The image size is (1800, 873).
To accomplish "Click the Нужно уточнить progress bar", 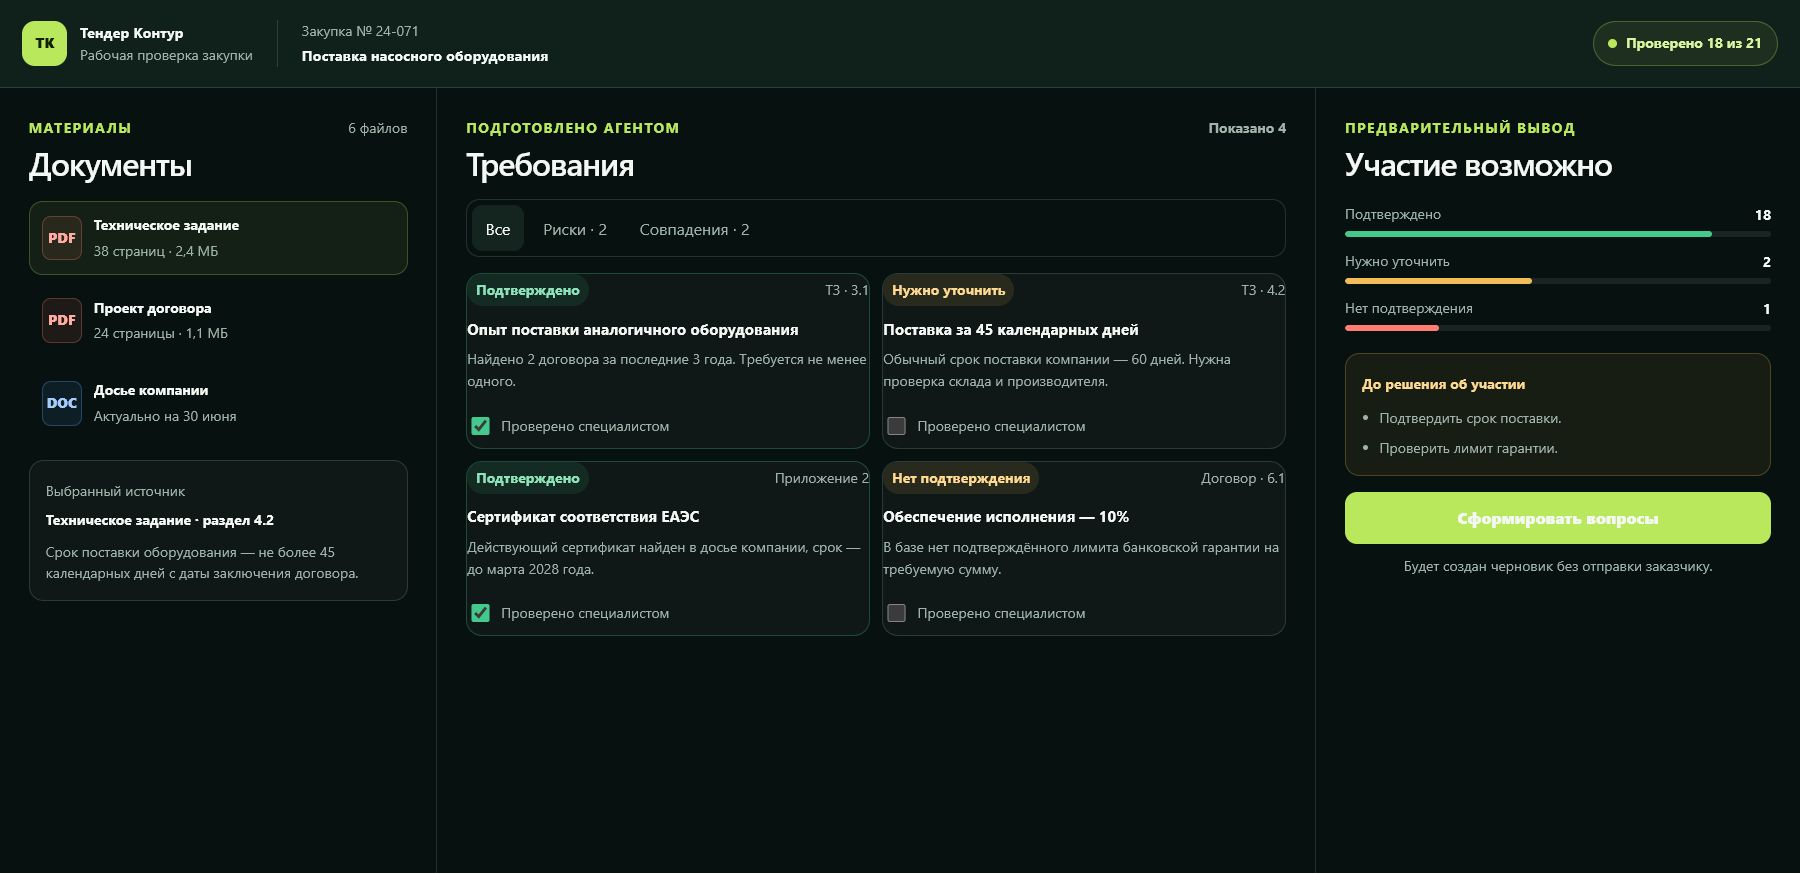I will pos(1557,281).
